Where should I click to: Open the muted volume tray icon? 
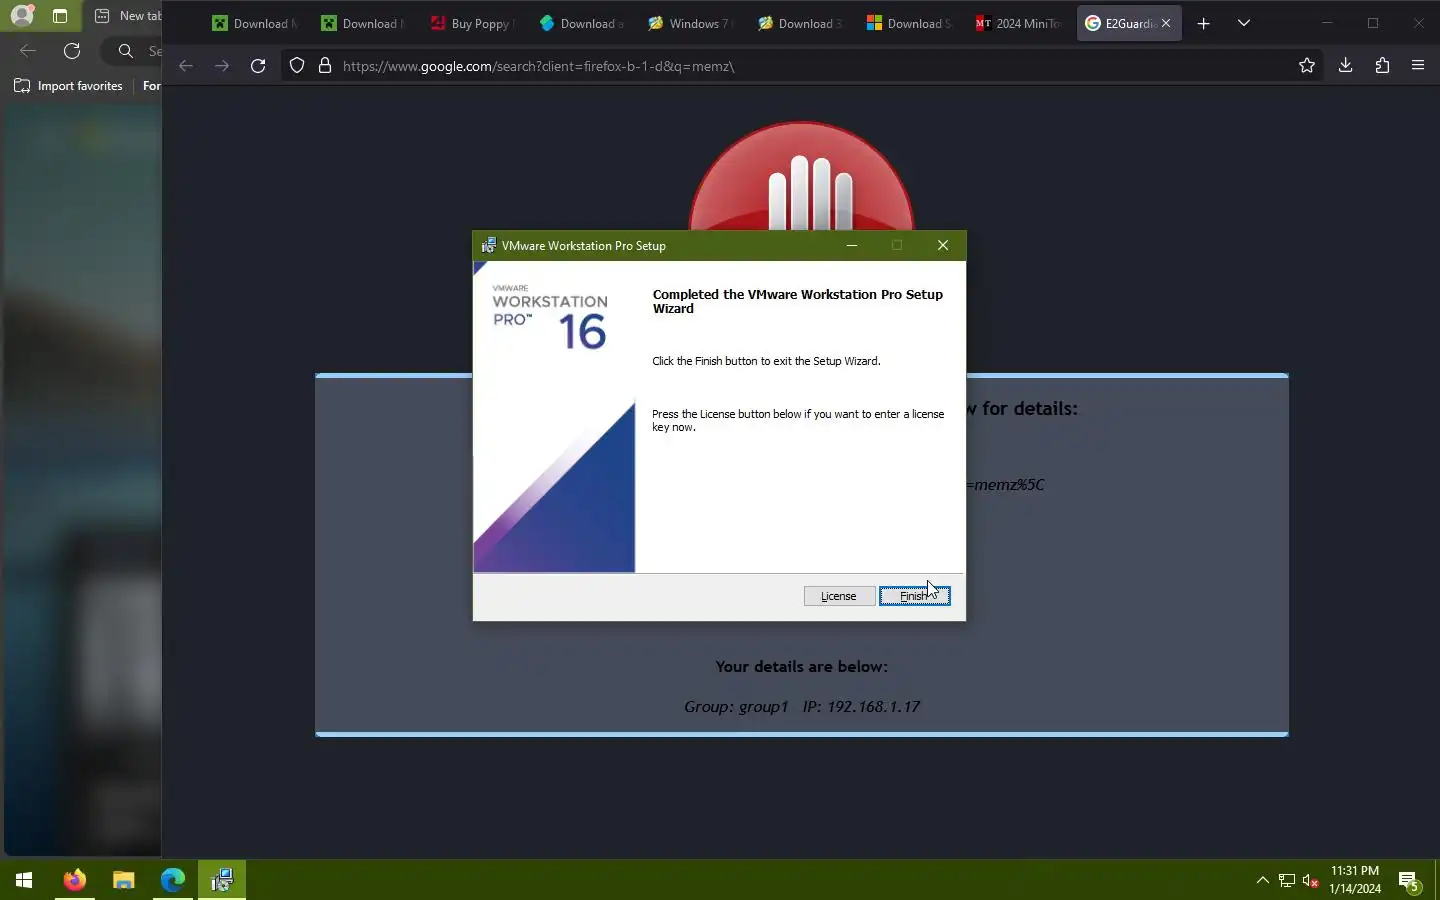point(1311,880)
